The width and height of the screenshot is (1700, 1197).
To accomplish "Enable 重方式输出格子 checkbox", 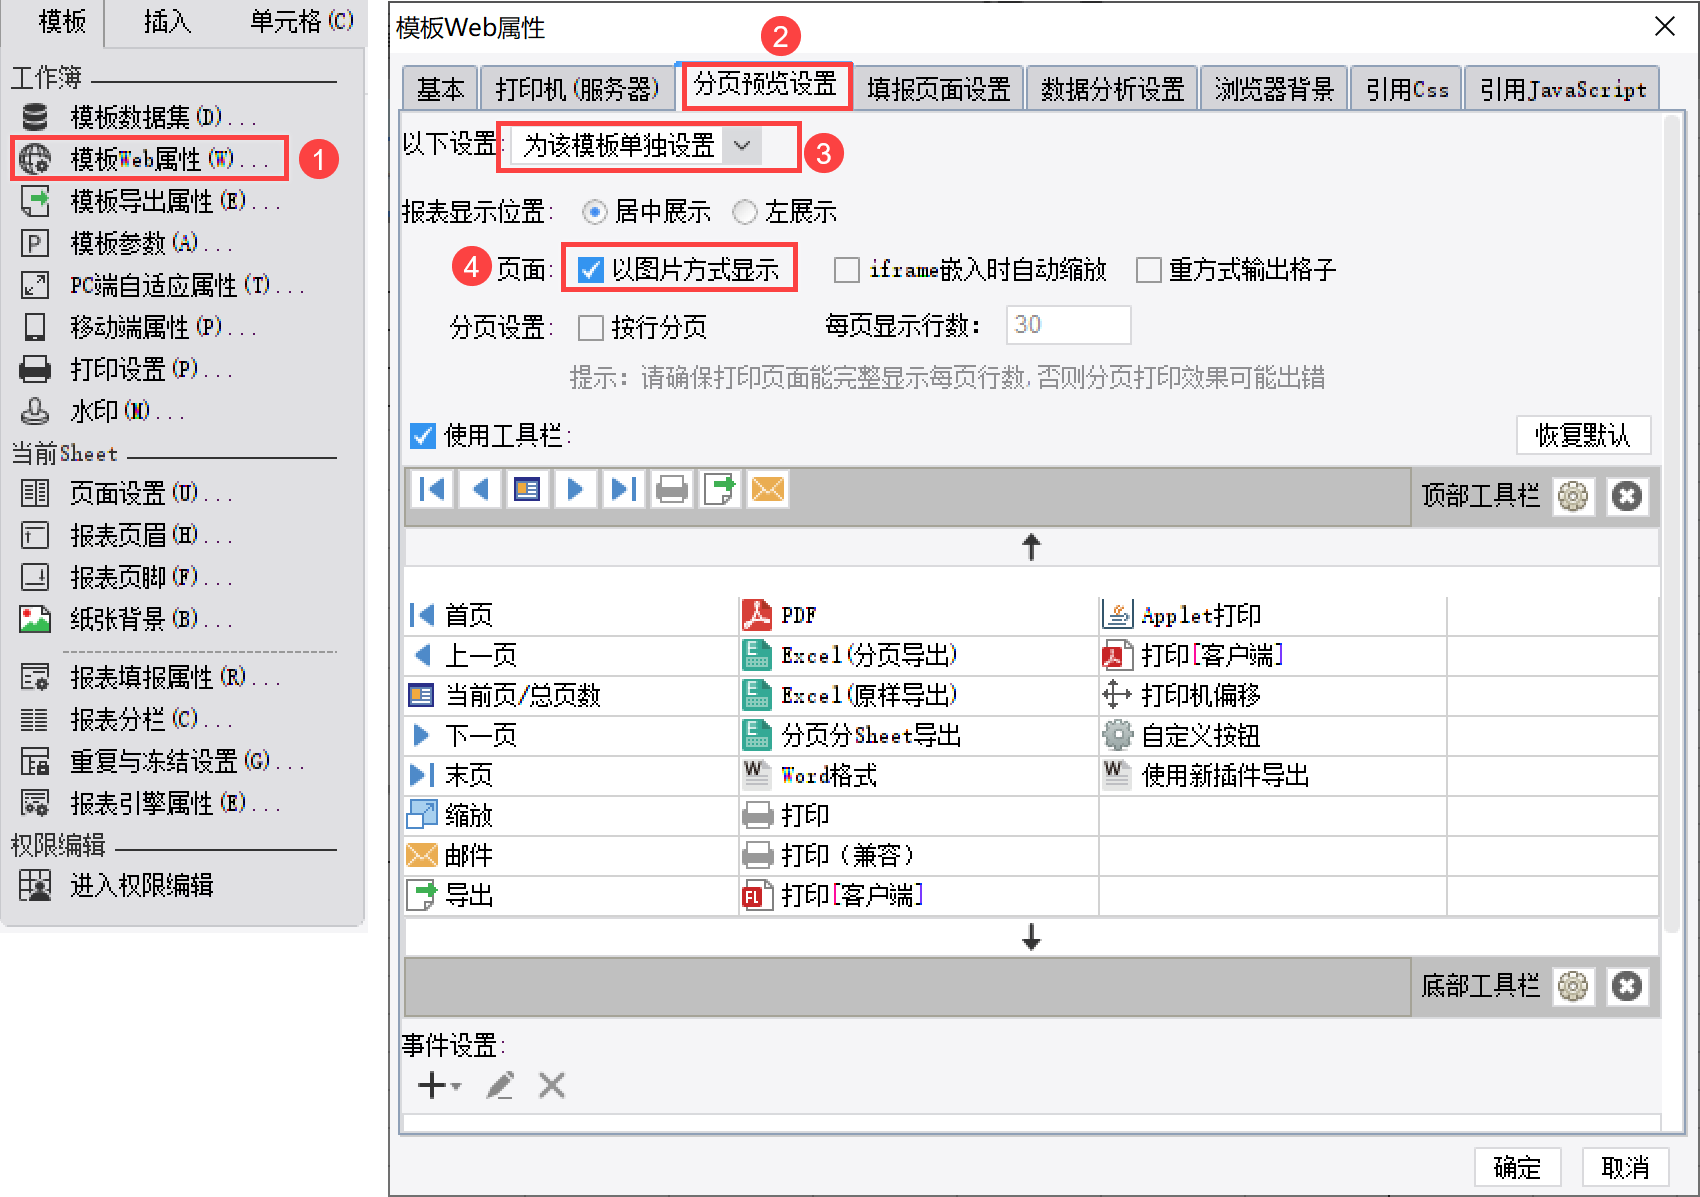I will (x=1149, y=270).
